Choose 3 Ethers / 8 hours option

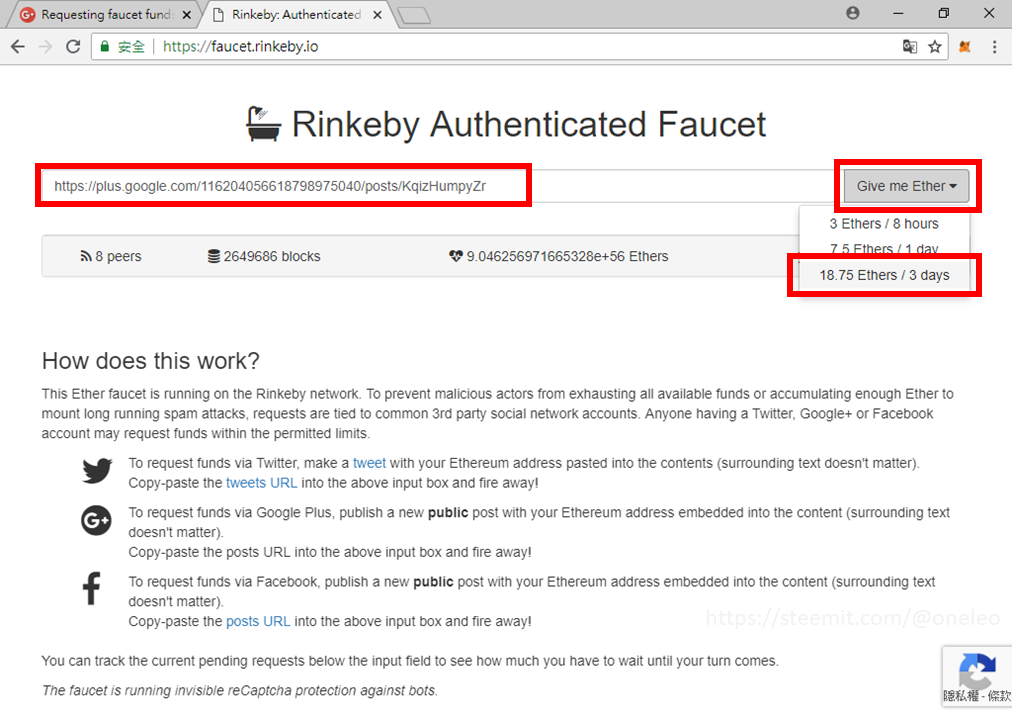pyautogui.click(x=884, y=224)
